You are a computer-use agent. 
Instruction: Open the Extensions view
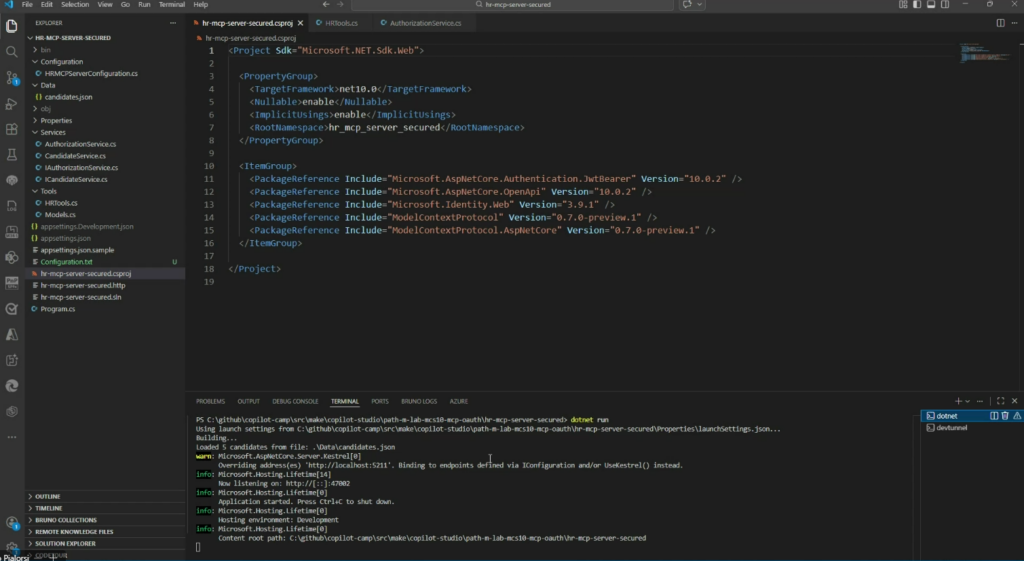pos(12,130)
